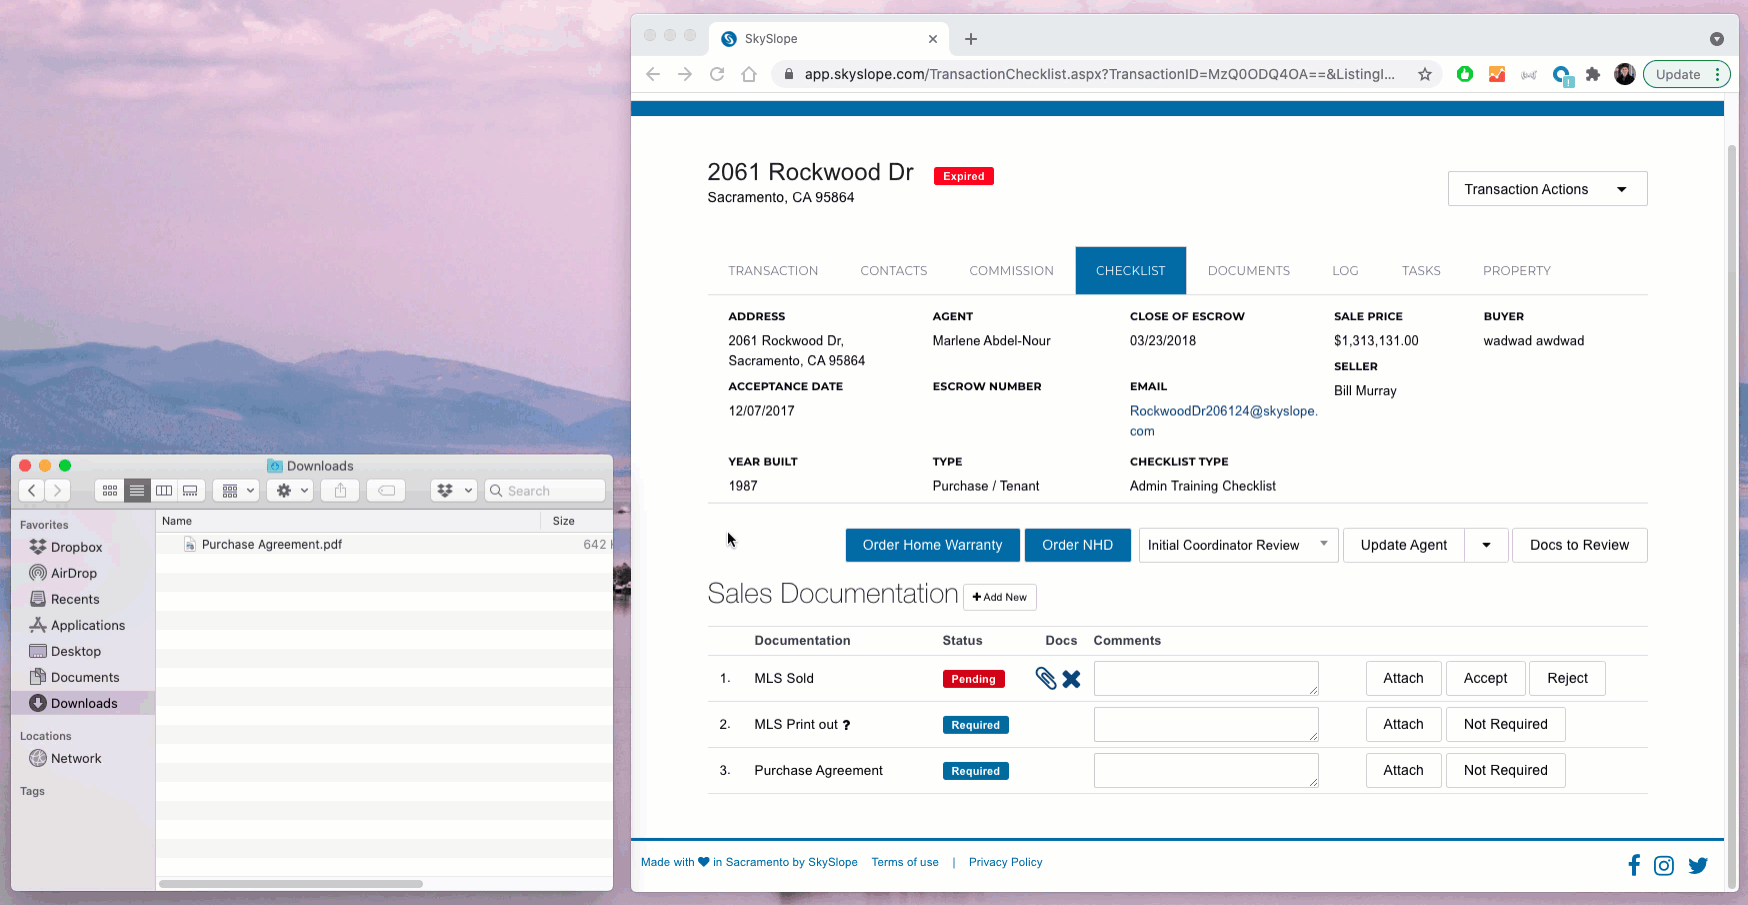The width and height of the screenshot is (1748, 905).
Task: Open Finder Dropbox toolbar dropdown
Action: tap(453, 491)
